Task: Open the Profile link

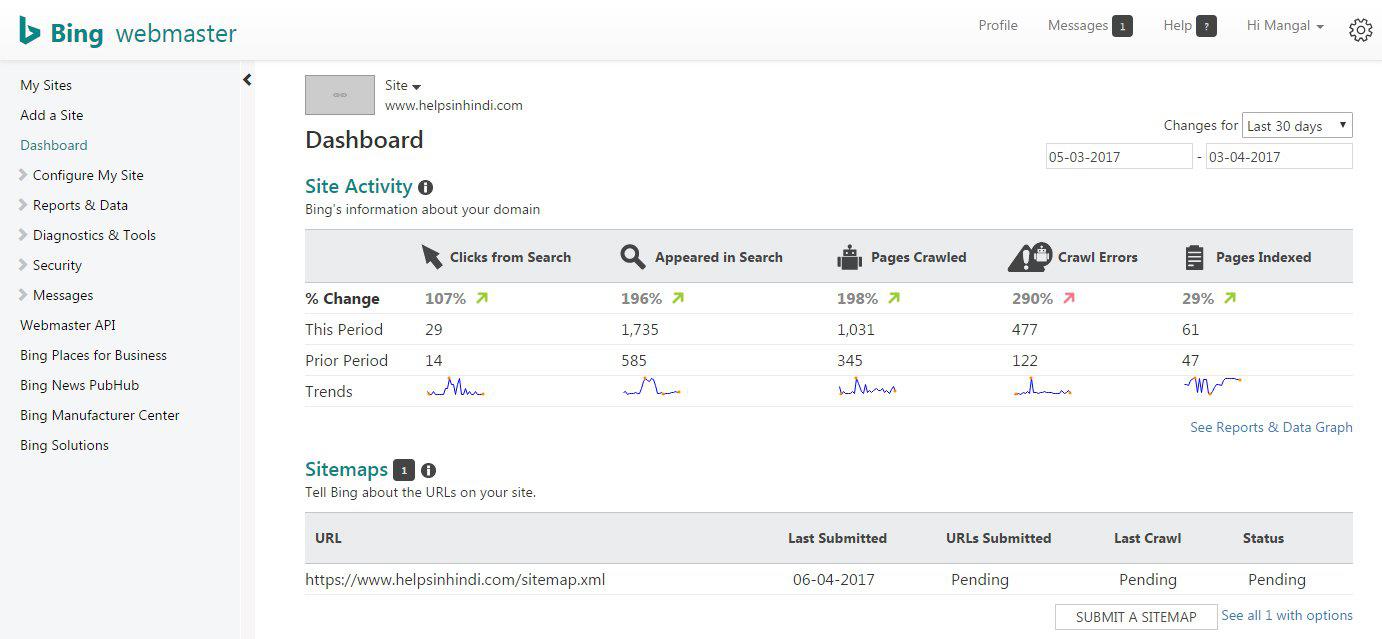Action: pyautogui.click(x=998, y=26)
